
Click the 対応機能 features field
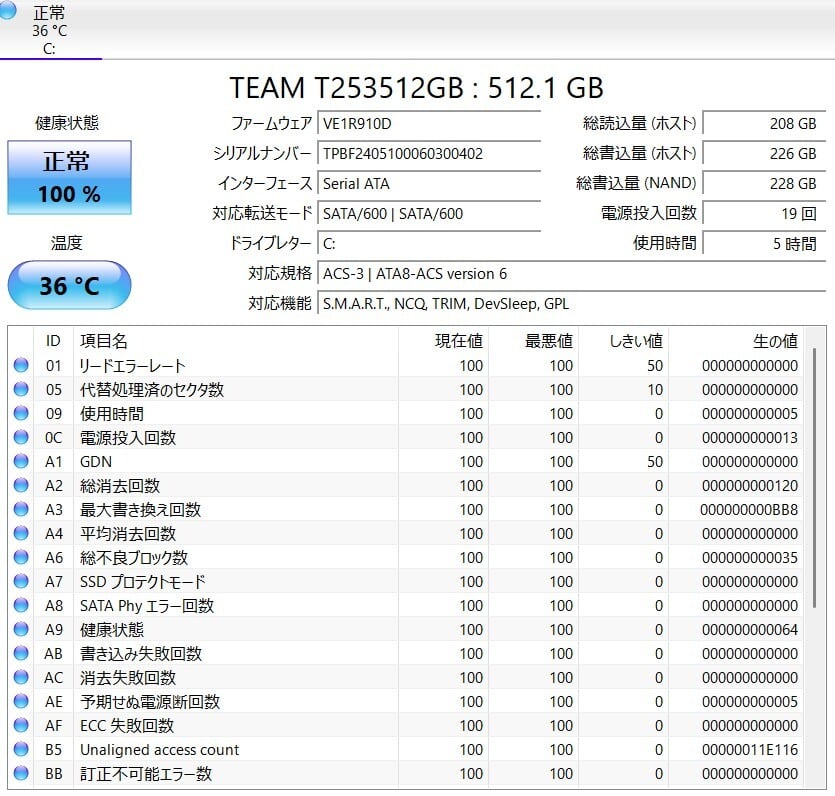point(570,304)
